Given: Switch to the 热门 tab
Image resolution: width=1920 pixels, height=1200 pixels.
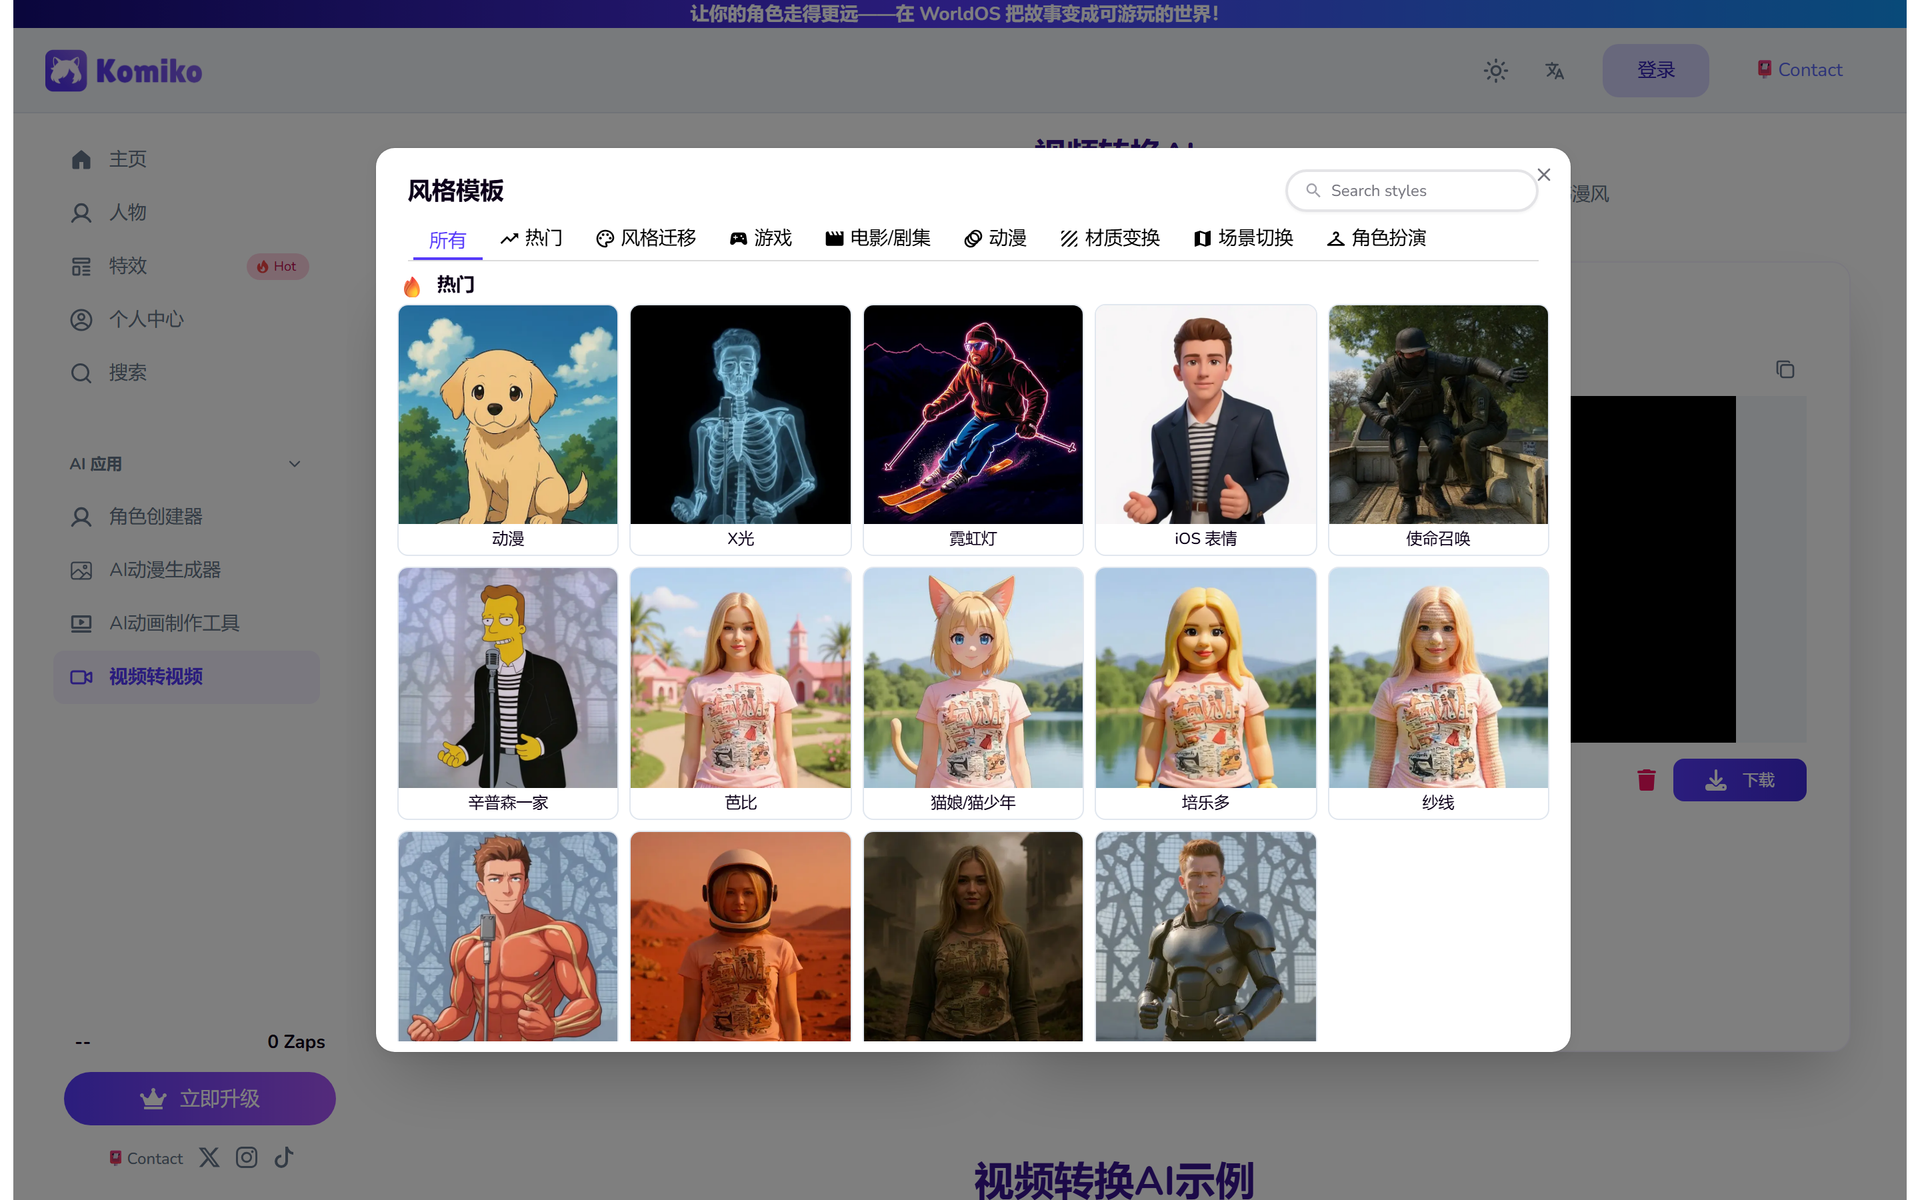Looking at the screenshot, I should click(531, 238).
